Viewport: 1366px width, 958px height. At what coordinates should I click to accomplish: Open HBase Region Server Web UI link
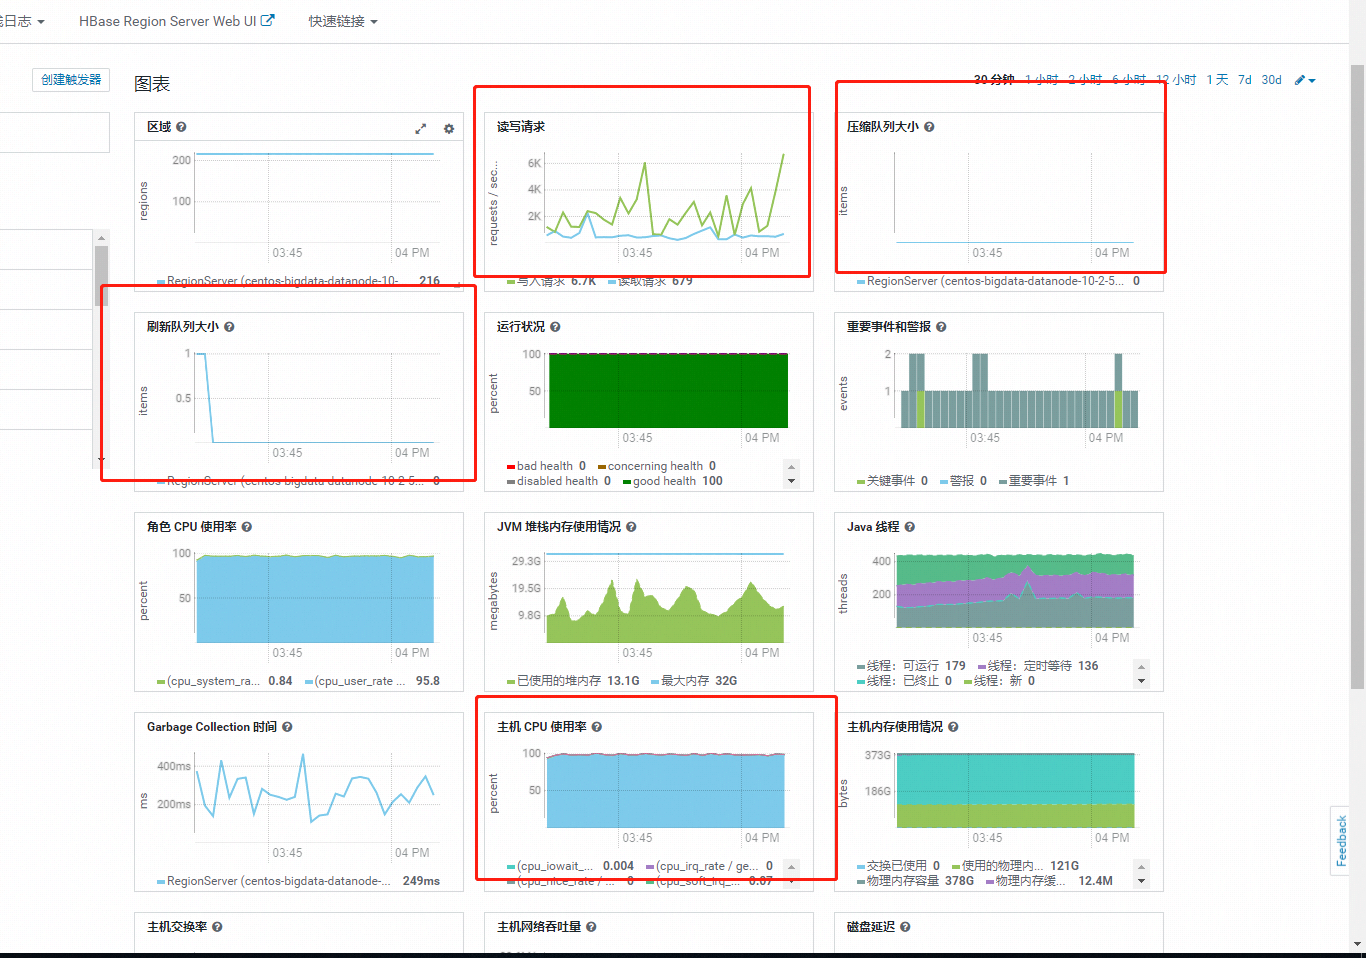(x=176, y=21)
